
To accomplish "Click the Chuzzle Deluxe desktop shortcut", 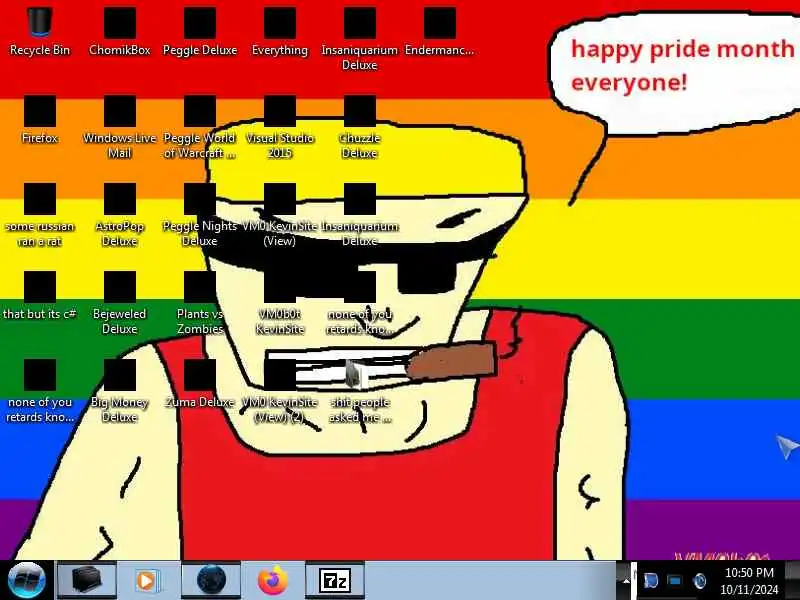I will pyautogui.click(x=360, y=127).
